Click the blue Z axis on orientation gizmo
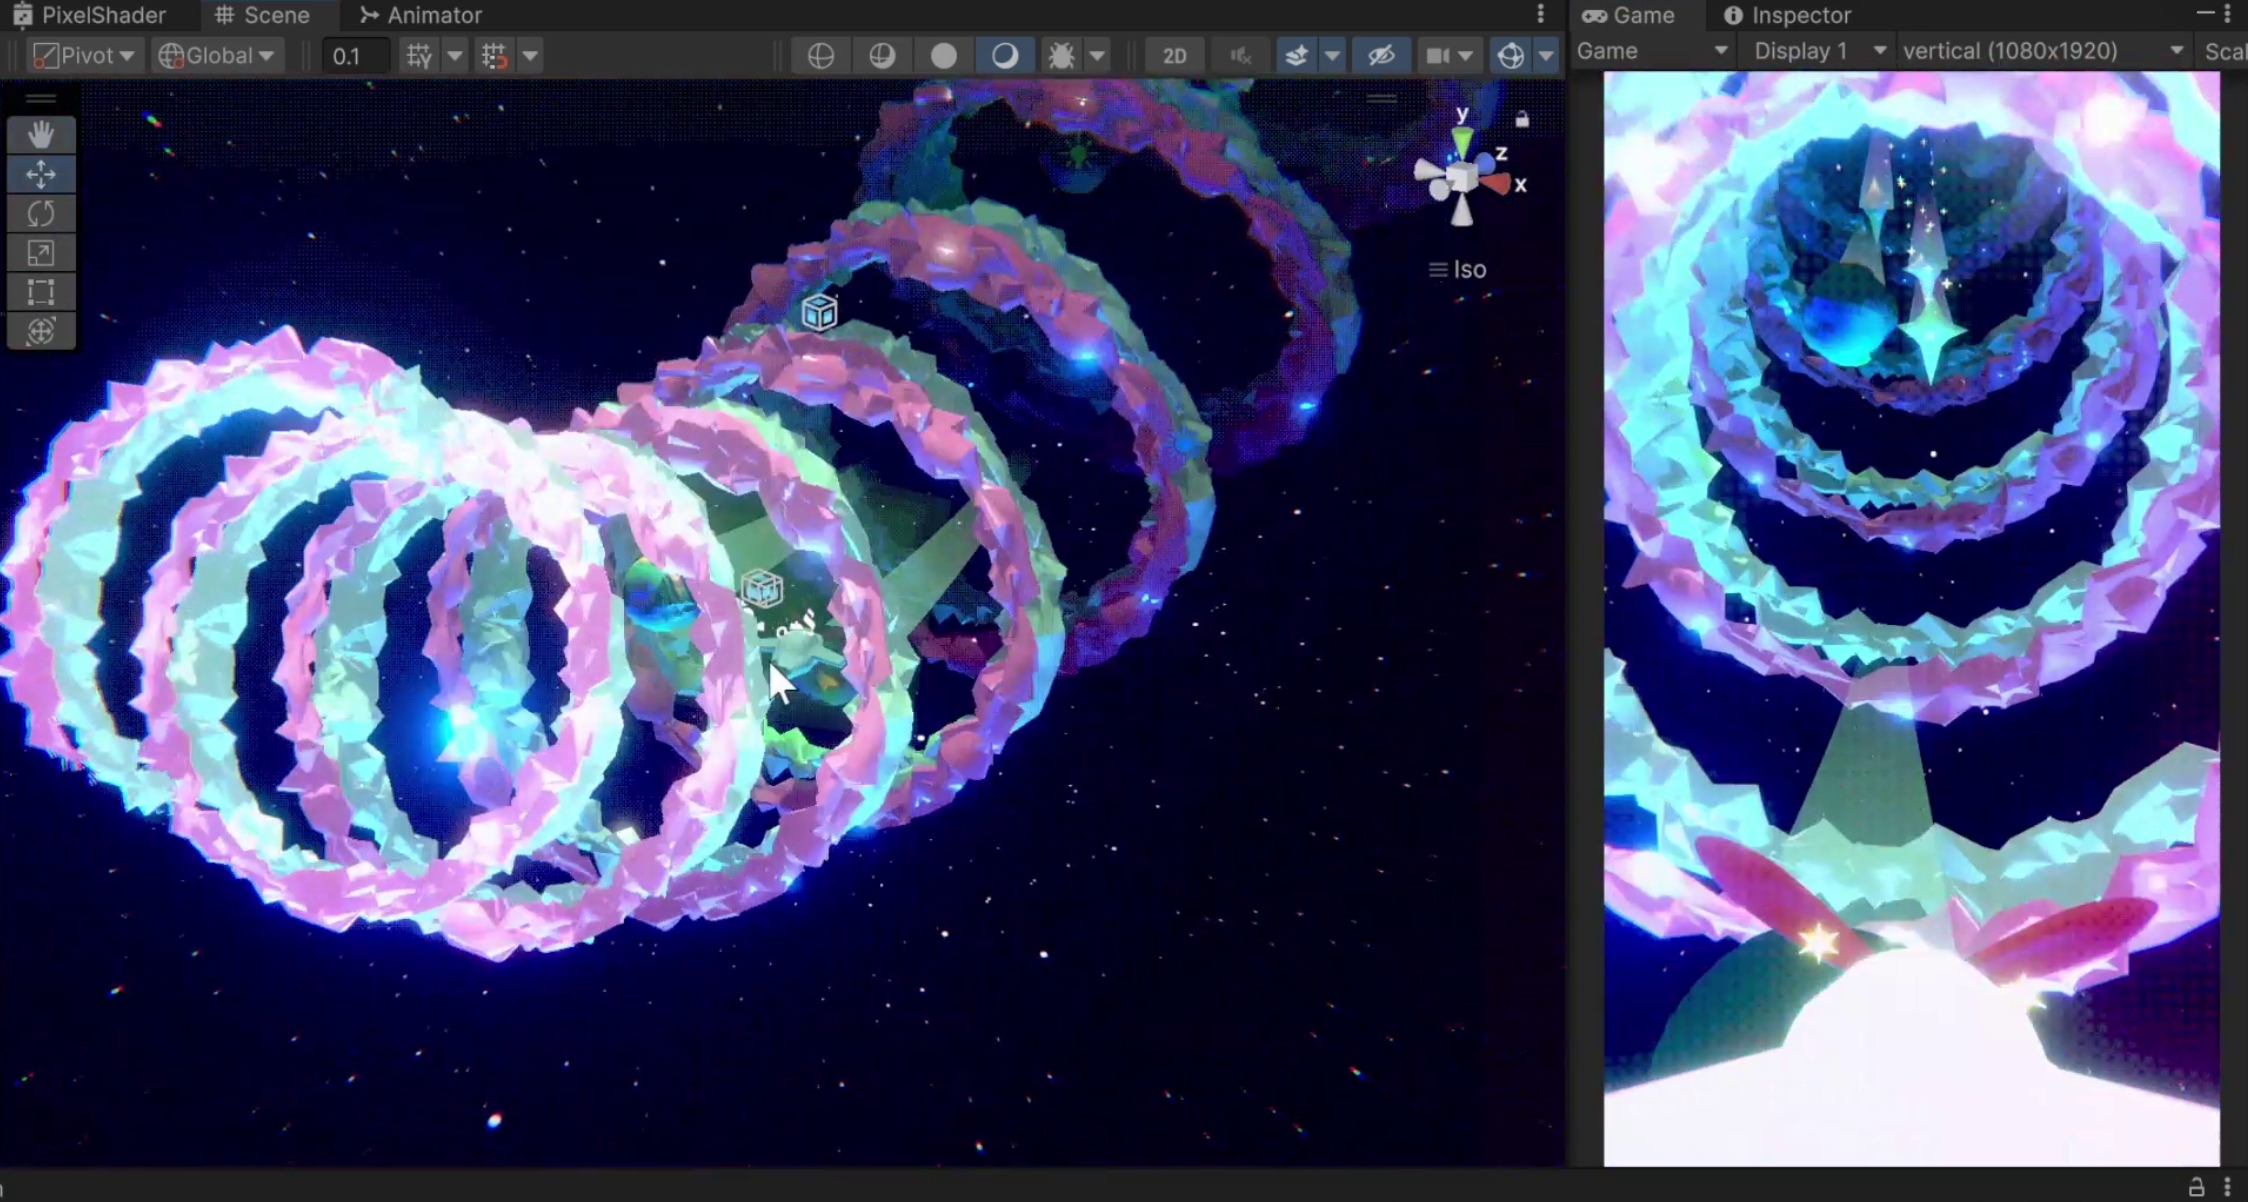 [1486, 163]
